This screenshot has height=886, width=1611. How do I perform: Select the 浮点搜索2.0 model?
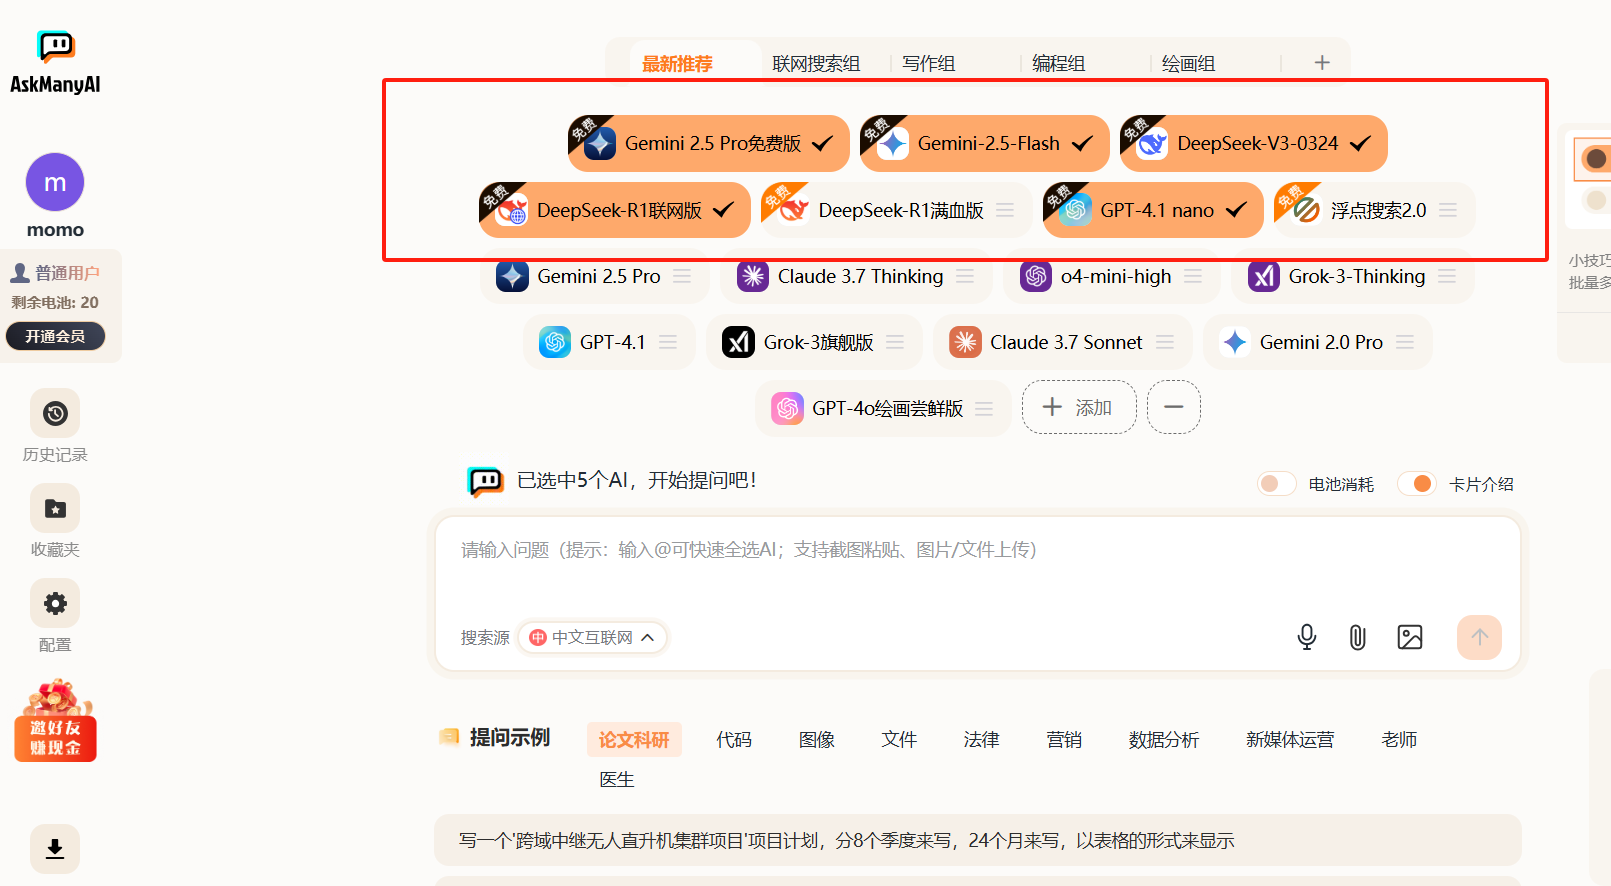click(x=1374, y=210)
